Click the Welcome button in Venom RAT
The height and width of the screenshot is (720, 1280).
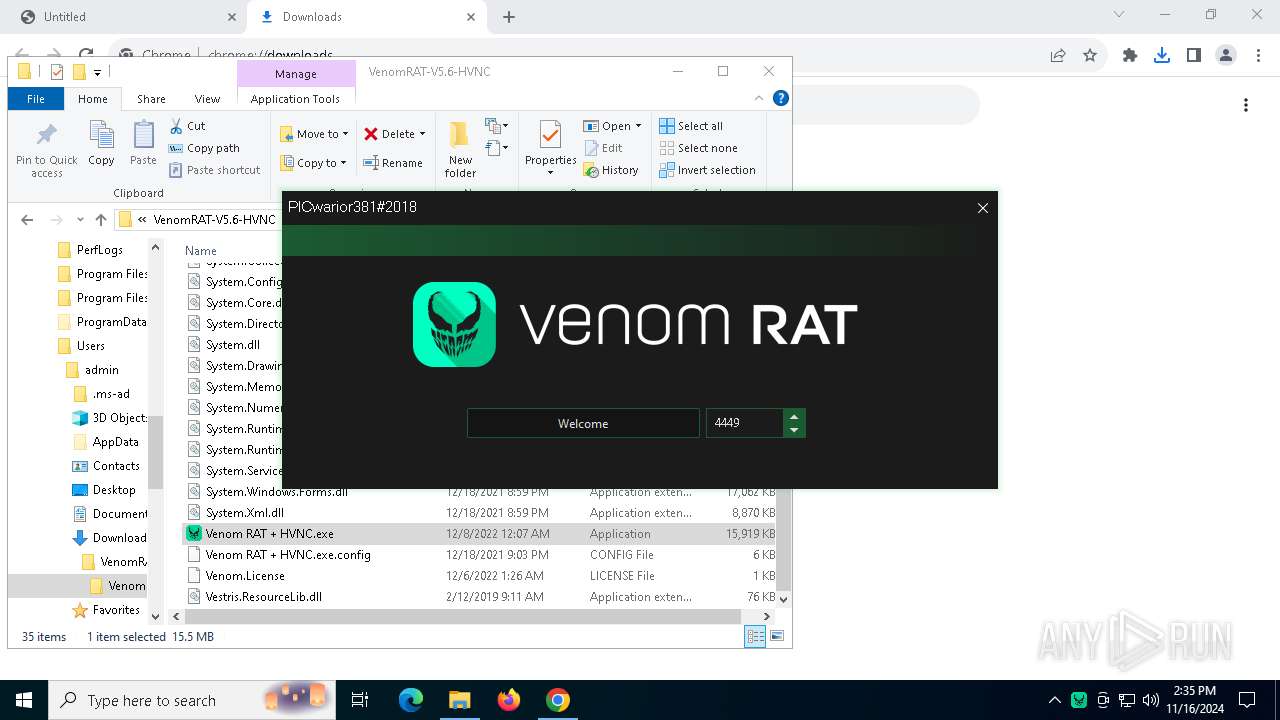[583, 423]
